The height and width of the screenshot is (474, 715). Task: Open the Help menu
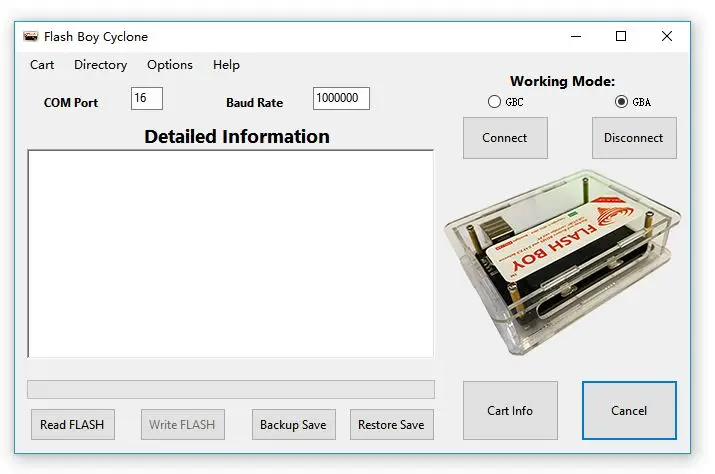[x=226, y=65]
